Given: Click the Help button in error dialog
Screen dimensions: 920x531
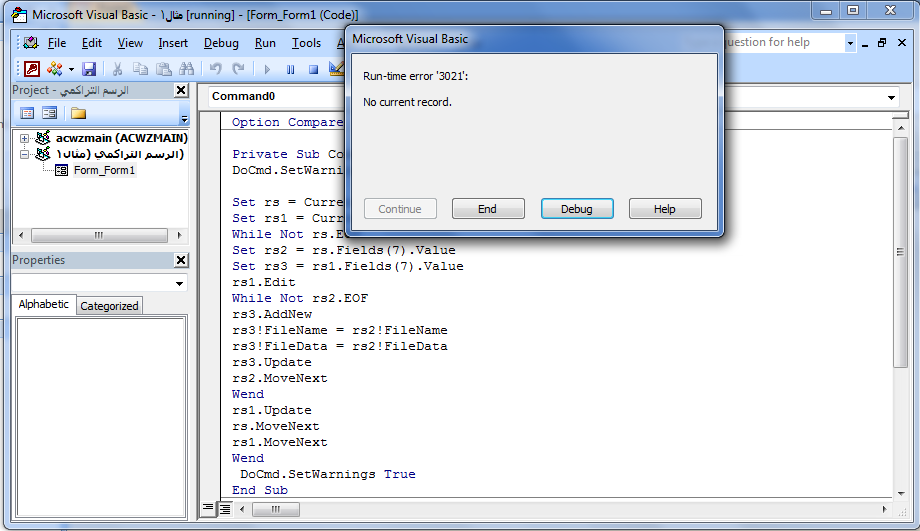Looking at the screenshot, I should click(x=665, y=209).
